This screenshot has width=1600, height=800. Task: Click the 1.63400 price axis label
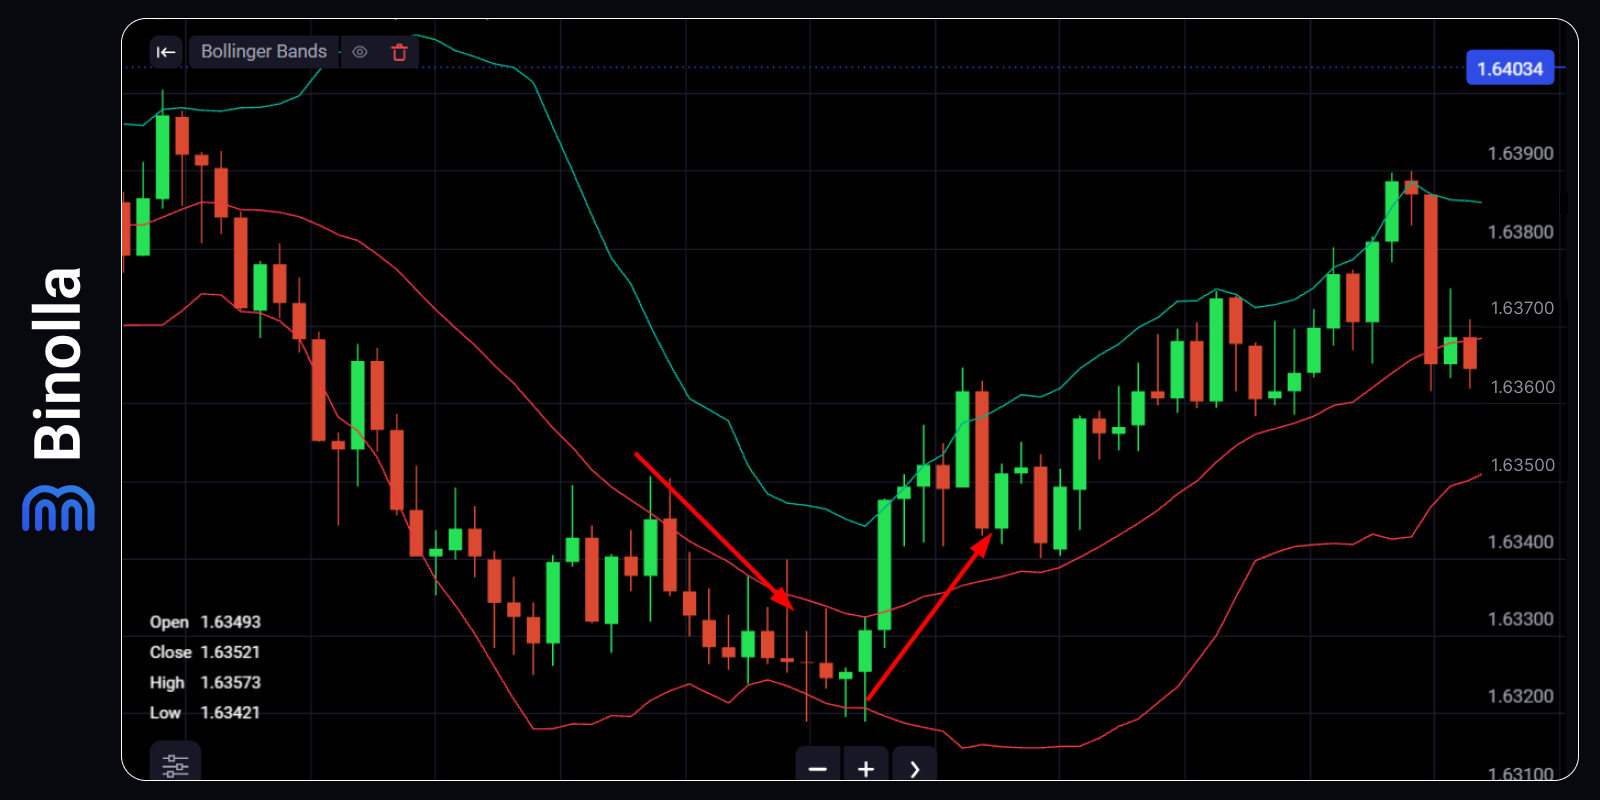pos(1521,542)
